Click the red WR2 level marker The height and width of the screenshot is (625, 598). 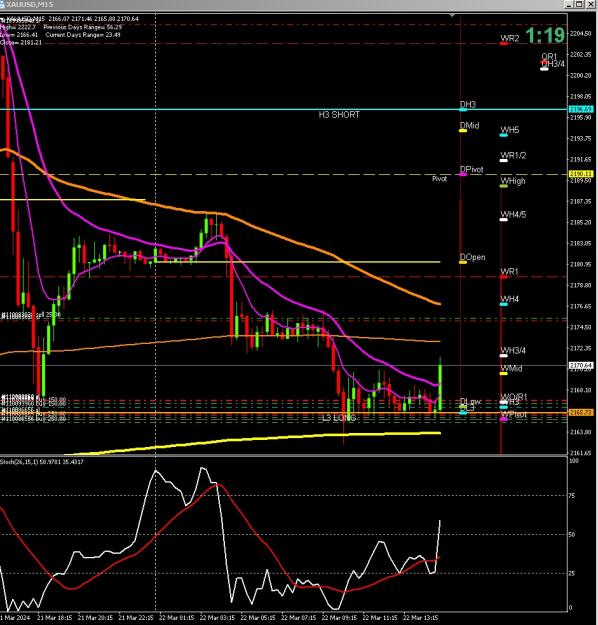504,43
